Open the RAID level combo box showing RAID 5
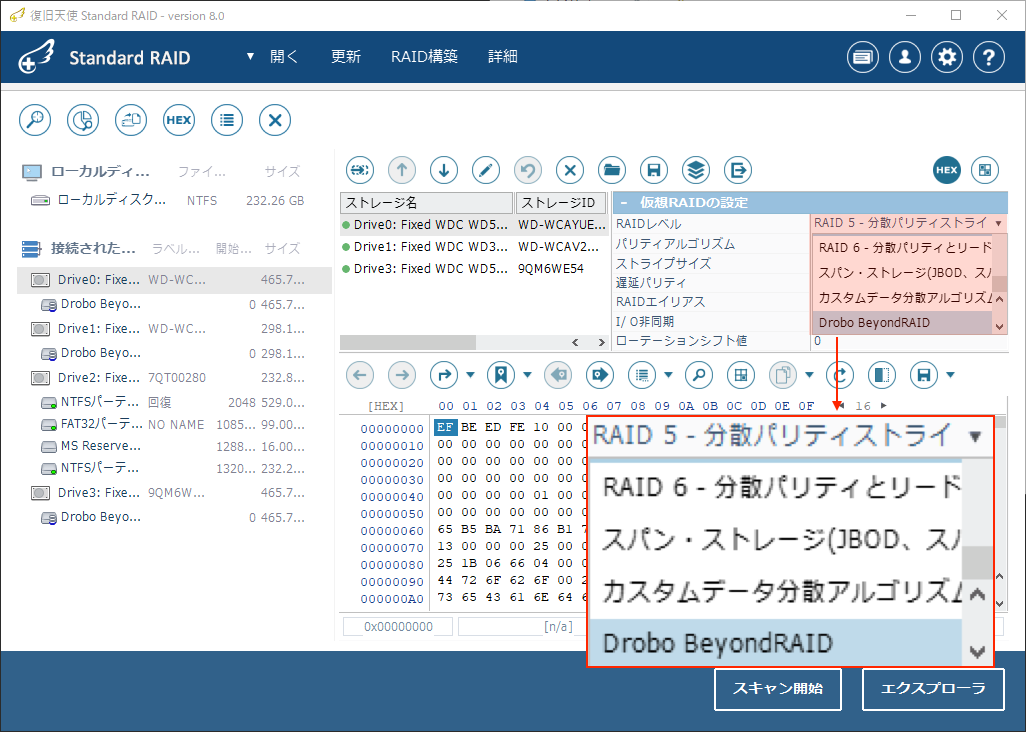Viewport: 1026px width, 732px height. [908, 223]
